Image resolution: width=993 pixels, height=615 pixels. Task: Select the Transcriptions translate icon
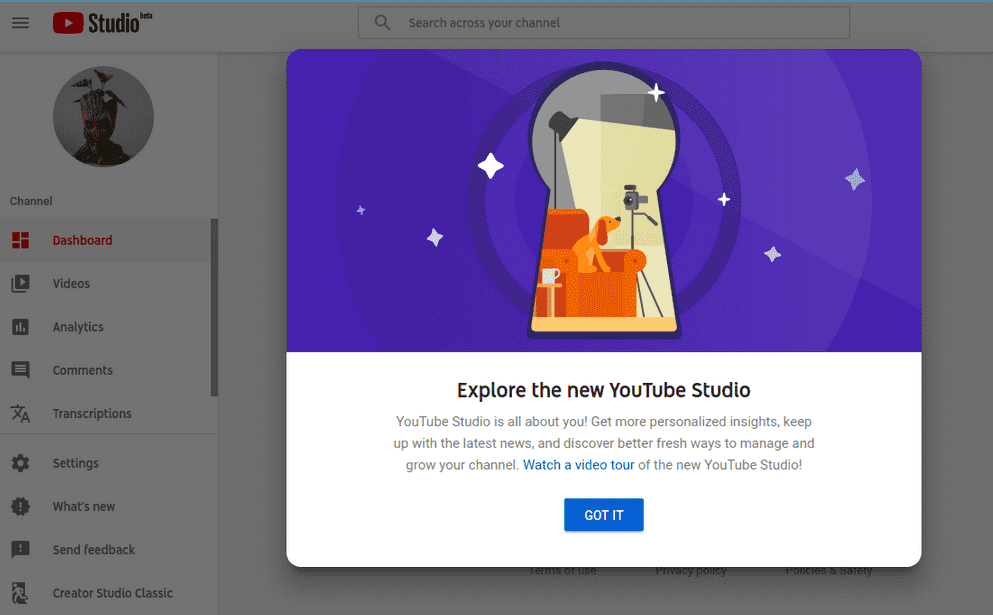pyautogui.click(x=21, y=413)
